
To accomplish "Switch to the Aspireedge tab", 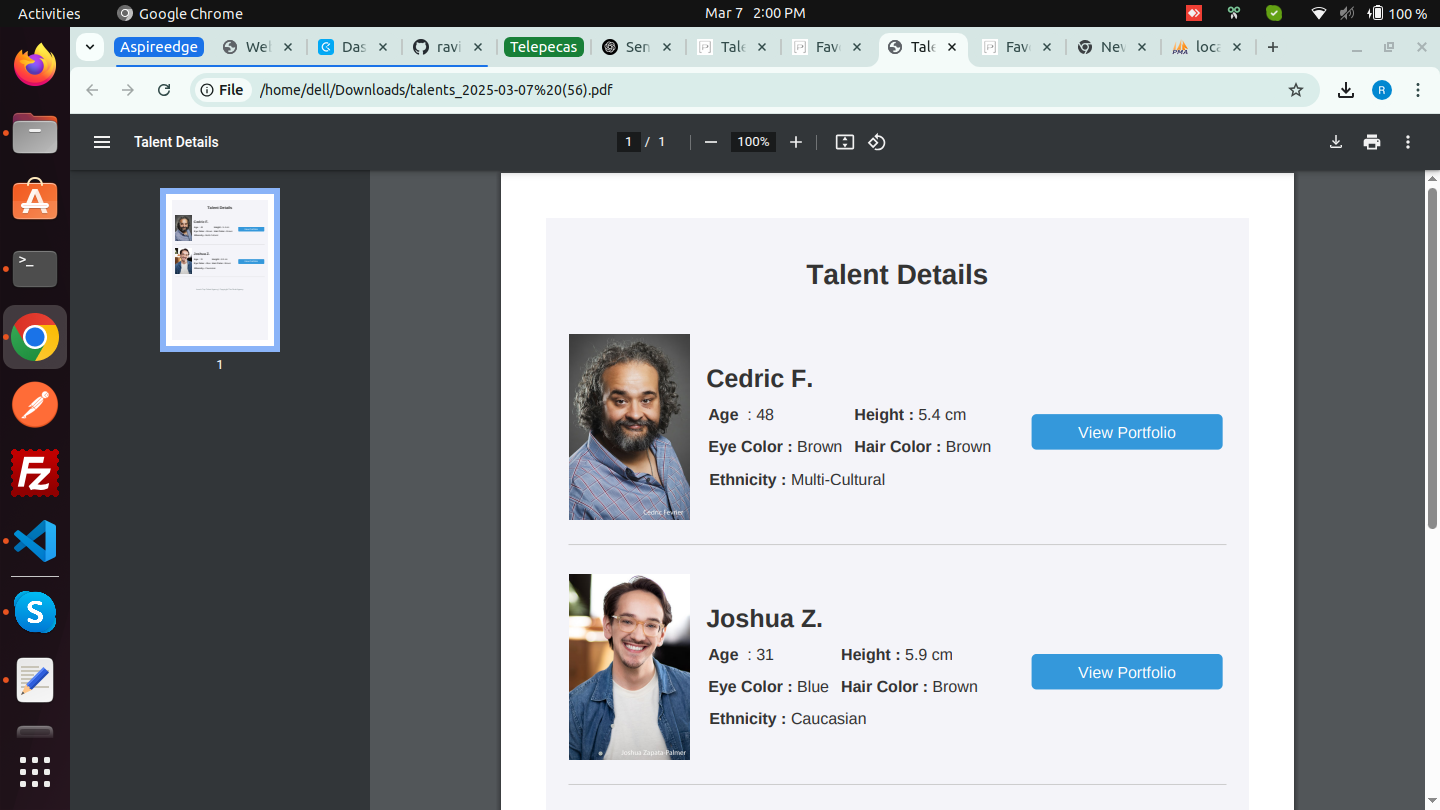I will click(159, 47).
